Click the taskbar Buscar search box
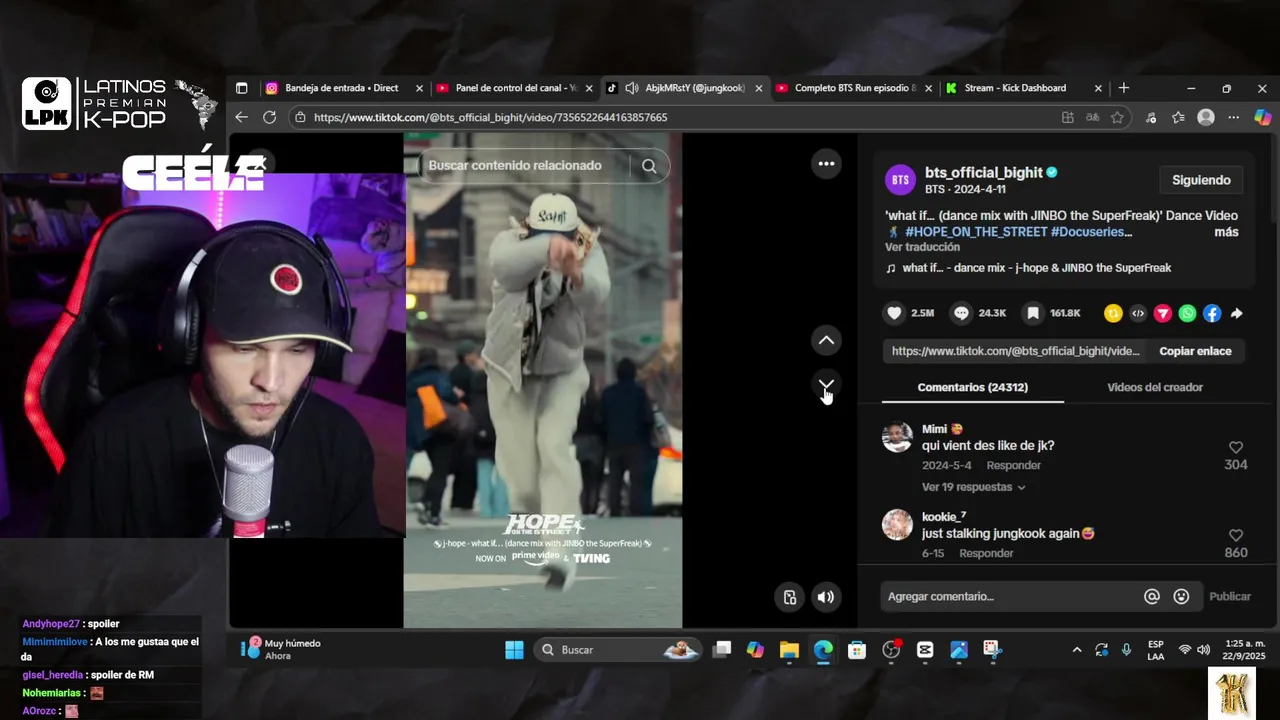Screen dimensions: 1280x720 [x=617, y=650]
